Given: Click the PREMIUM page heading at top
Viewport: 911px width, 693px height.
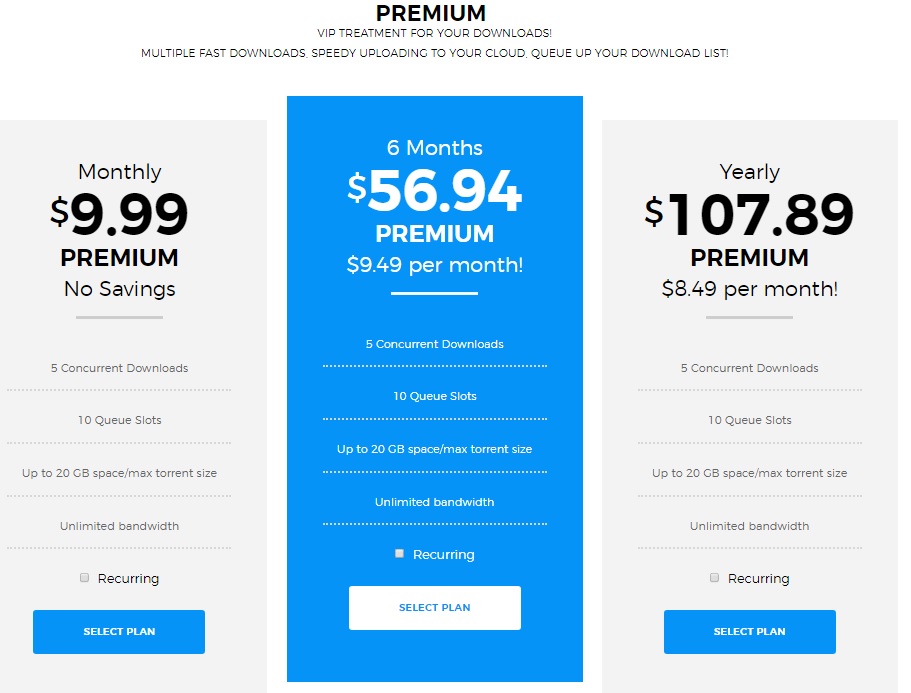Looking at the screenshot, I should 431,13.
